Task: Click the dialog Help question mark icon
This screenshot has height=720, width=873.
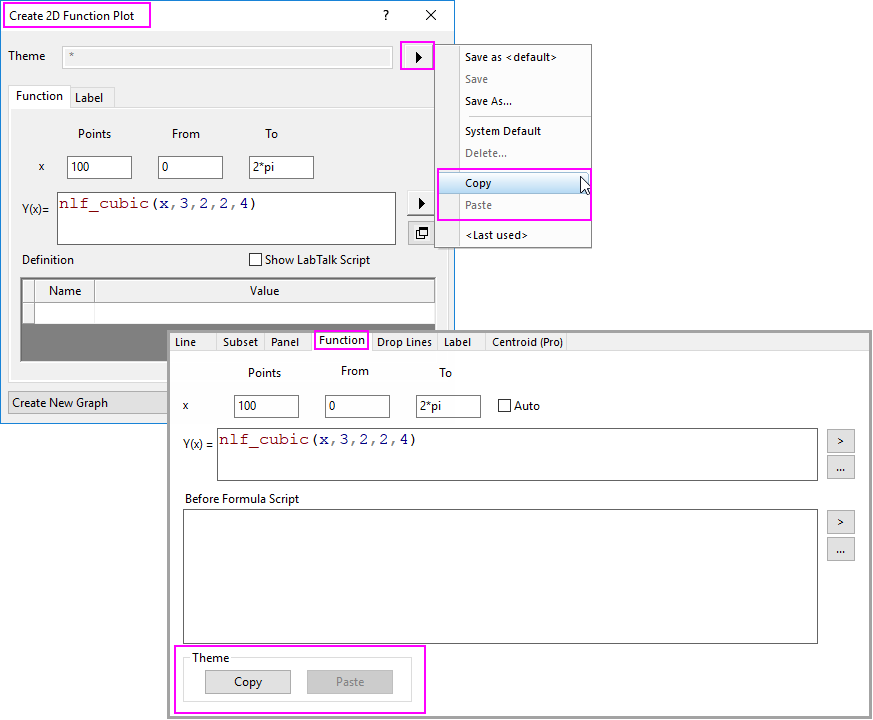Action: (x=385, y=15)
